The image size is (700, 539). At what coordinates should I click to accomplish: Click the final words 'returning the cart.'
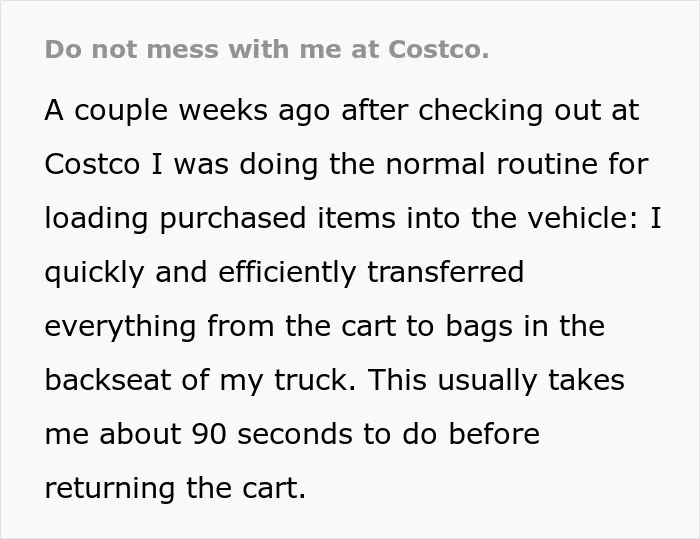pyautogui.click(x=175, y=489)
